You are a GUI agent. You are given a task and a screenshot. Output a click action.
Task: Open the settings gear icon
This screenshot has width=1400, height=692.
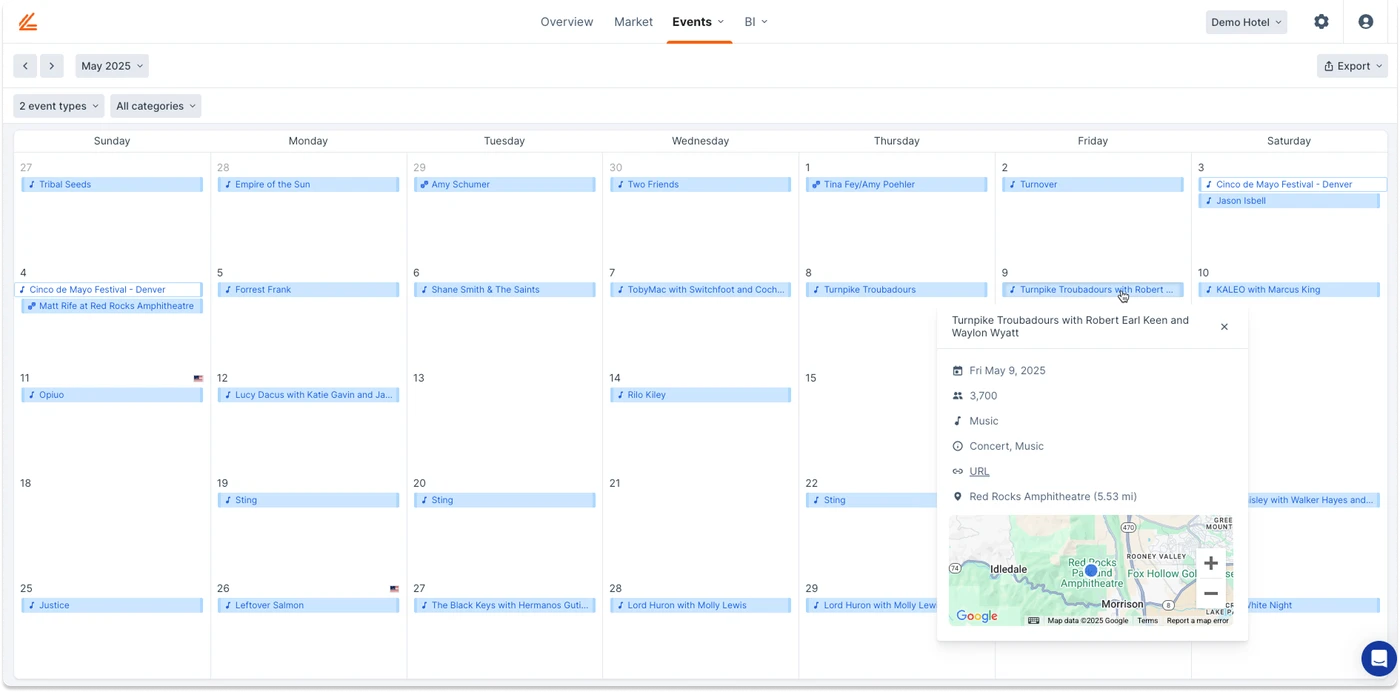[x=1321, y=21]
